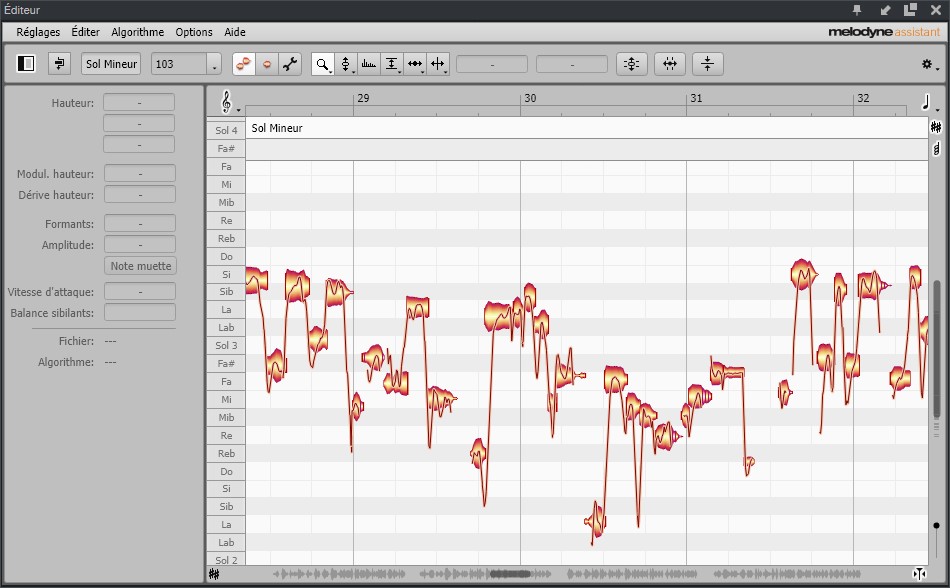Click the Sol Mineur scale ruler label

277,128
